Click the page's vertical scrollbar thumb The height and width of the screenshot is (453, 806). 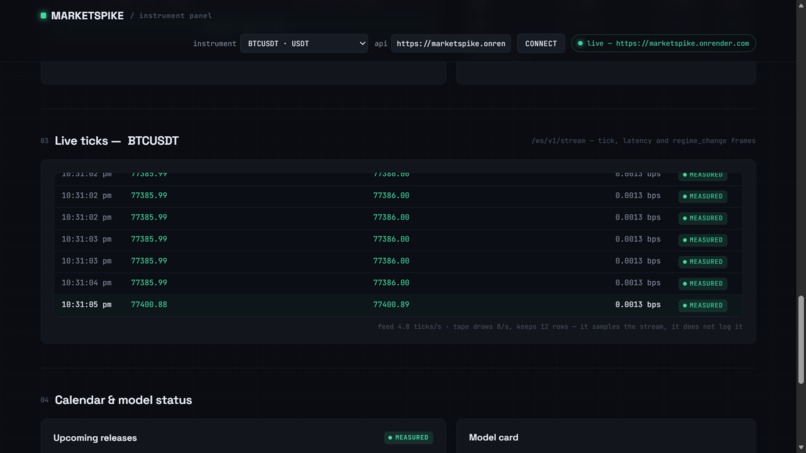[x=801, y=339]
